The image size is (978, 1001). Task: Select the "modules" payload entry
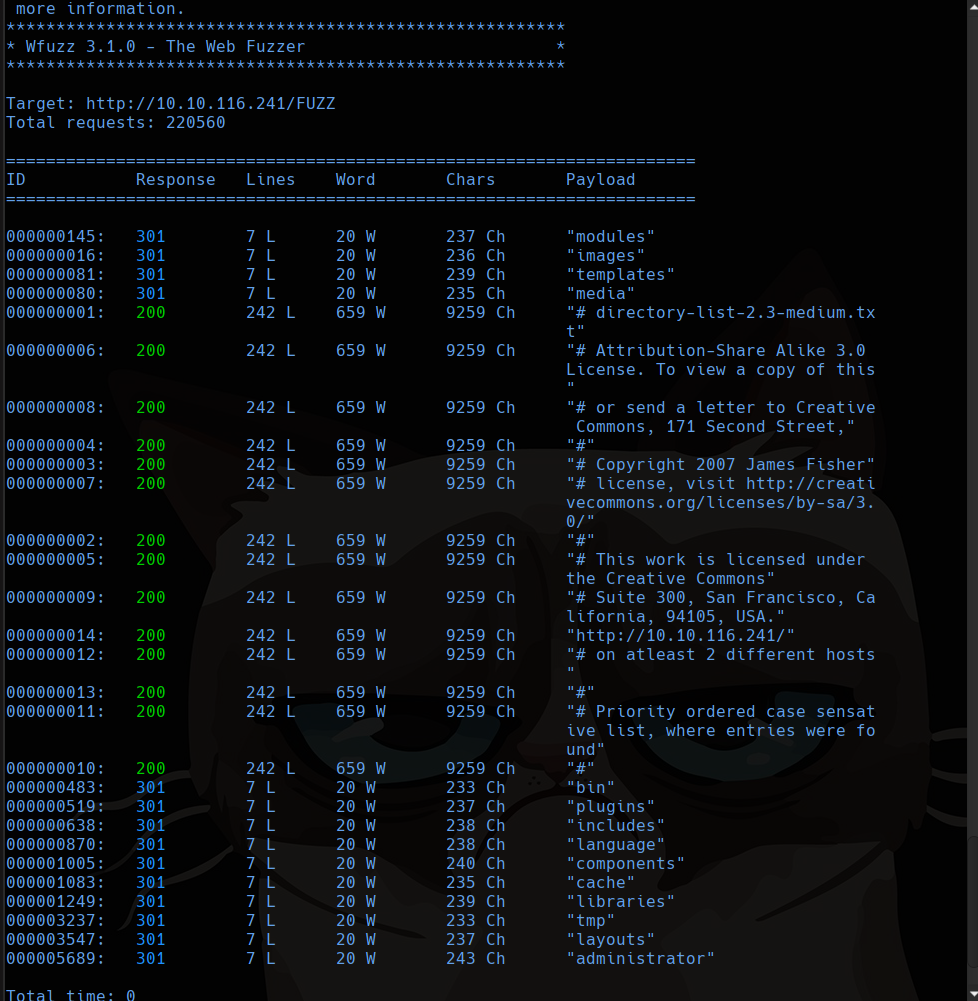tap(610, 236)
